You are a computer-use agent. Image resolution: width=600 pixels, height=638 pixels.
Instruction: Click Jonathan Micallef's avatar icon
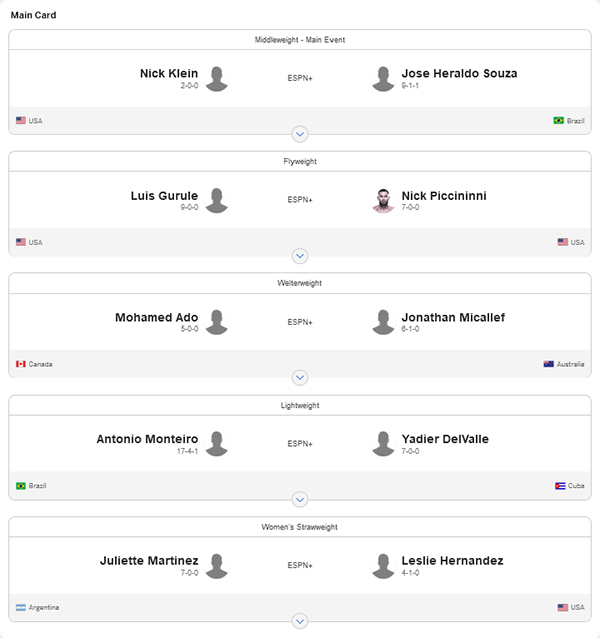[x=383, y=322]
